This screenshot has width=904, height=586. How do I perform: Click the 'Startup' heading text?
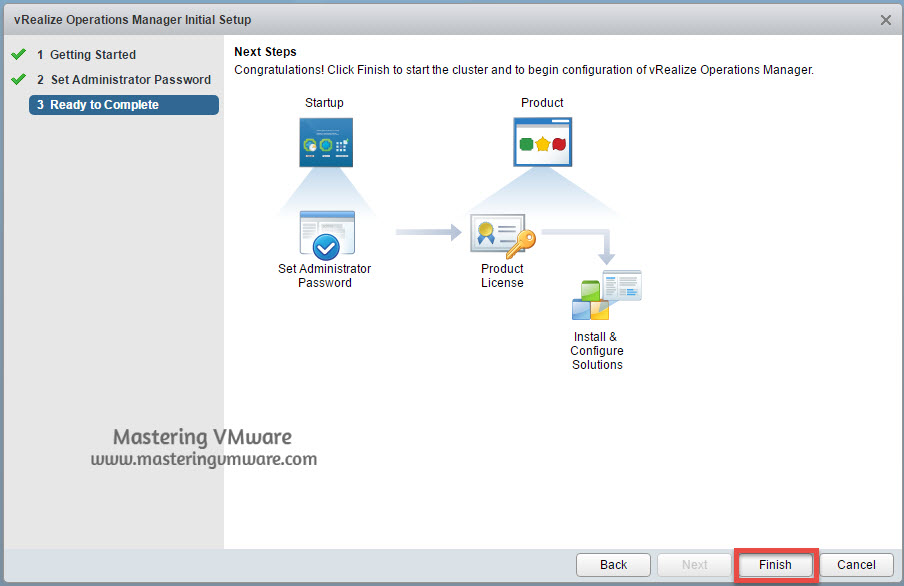pyautogui.click(x=324, y=103)
